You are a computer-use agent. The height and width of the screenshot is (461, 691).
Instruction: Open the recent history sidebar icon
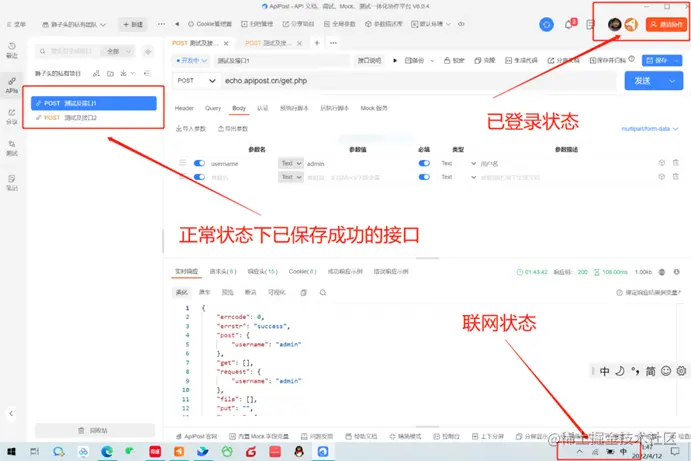[x=12, y=50]
